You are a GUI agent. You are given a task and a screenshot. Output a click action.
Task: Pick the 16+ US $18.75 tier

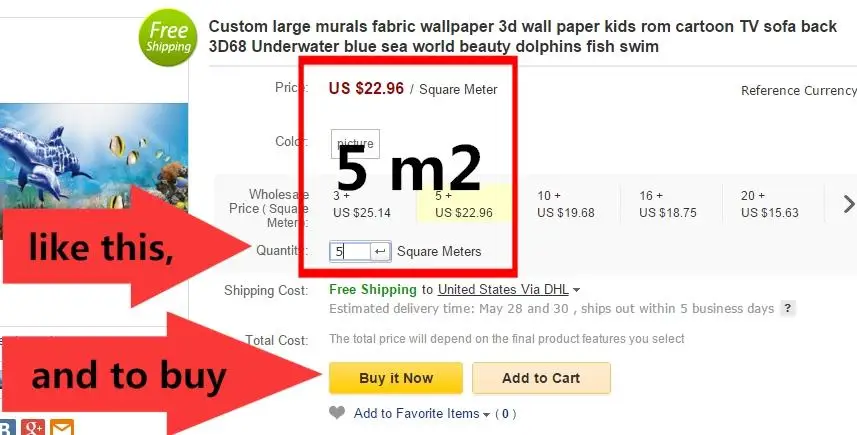[668, 204]
